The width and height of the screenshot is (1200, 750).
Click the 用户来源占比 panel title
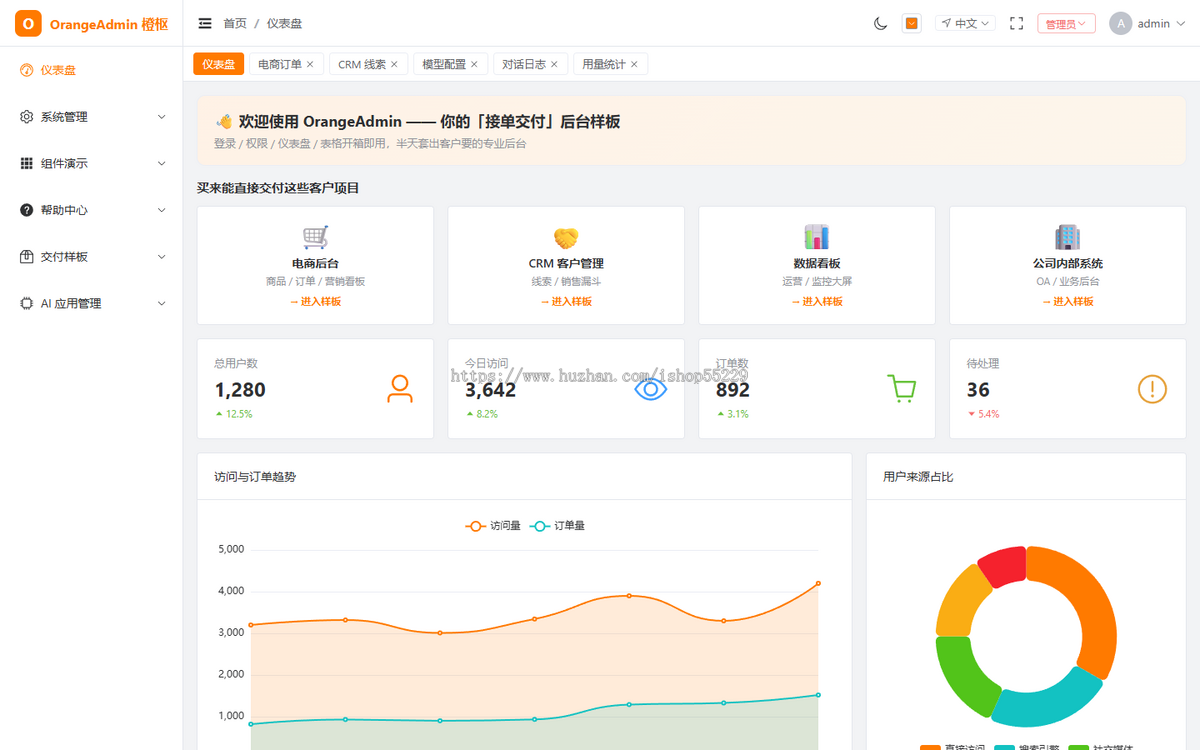pyautogui.click(x=918, y=477)
